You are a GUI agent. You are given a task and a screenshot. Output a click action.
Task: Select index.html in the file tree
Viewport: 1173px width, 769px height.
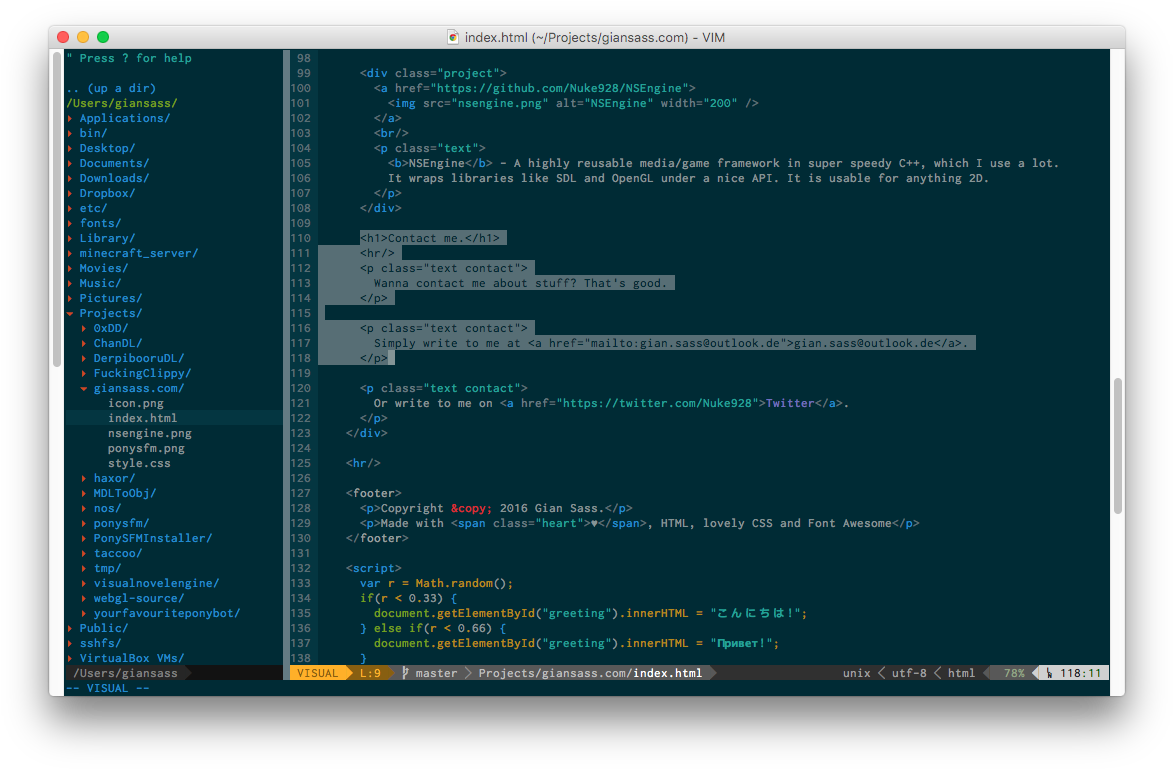pyautogui.click(x=142, y=417)
